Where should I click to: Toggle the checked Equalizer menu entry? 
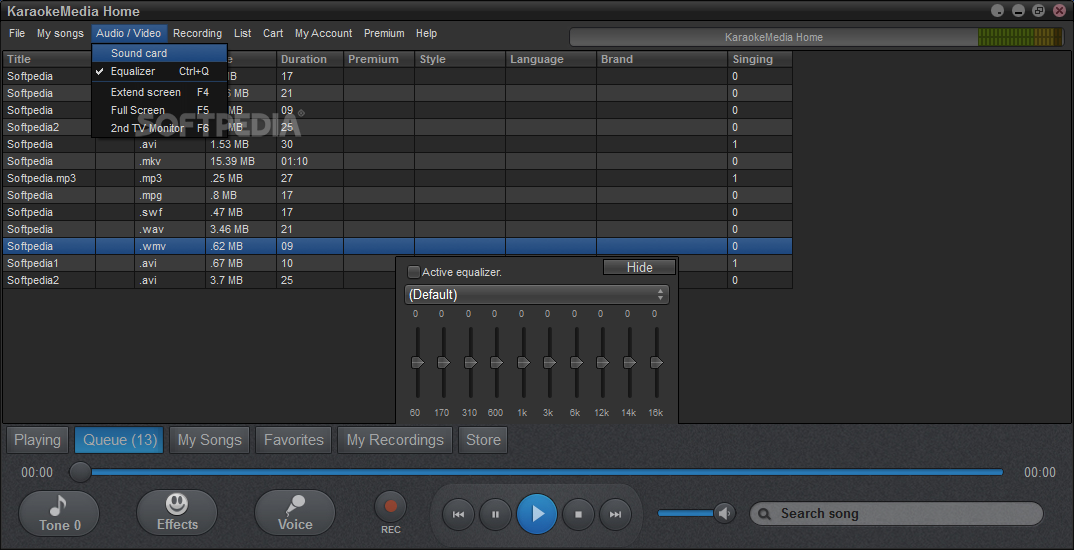coord(159,71)
